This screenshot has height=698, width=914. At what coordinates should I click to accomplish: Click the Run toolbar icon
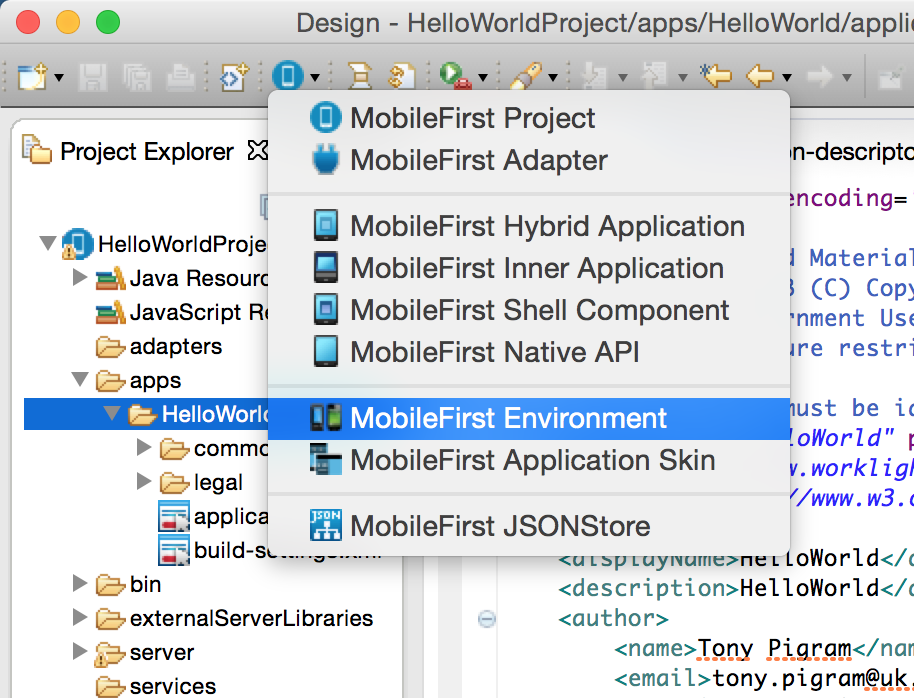[455, 76]
